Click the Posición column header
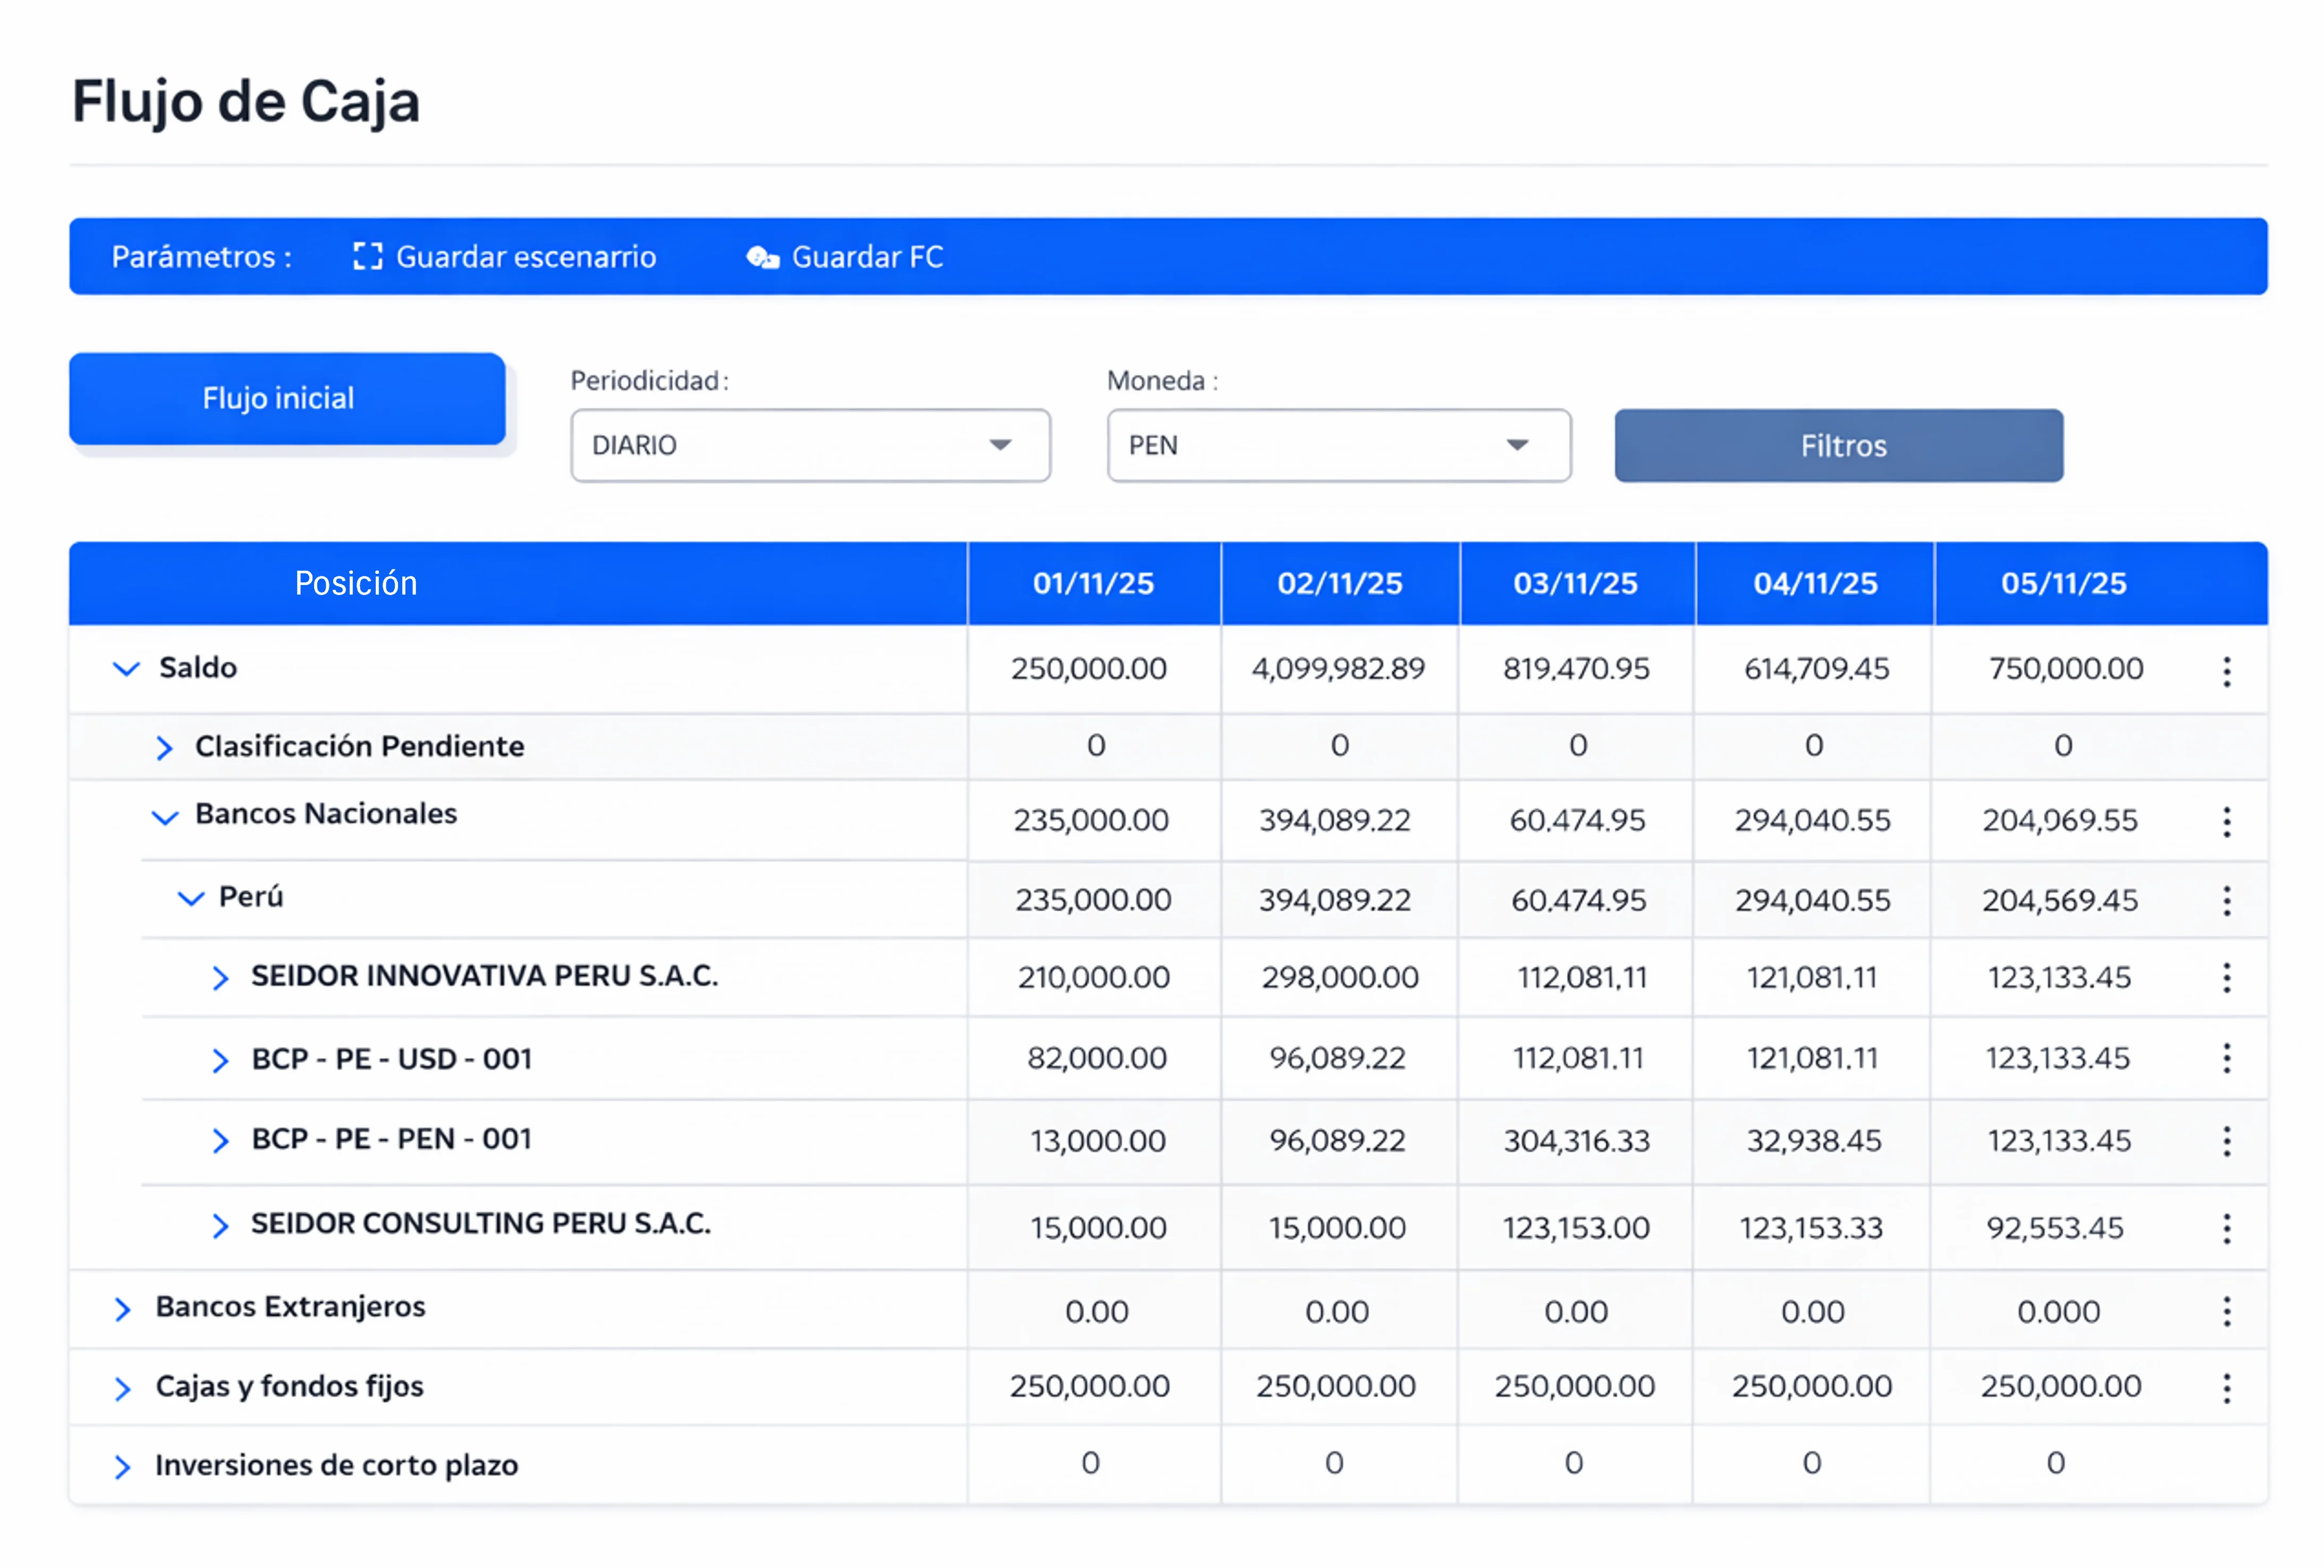 tap(356, 583)
